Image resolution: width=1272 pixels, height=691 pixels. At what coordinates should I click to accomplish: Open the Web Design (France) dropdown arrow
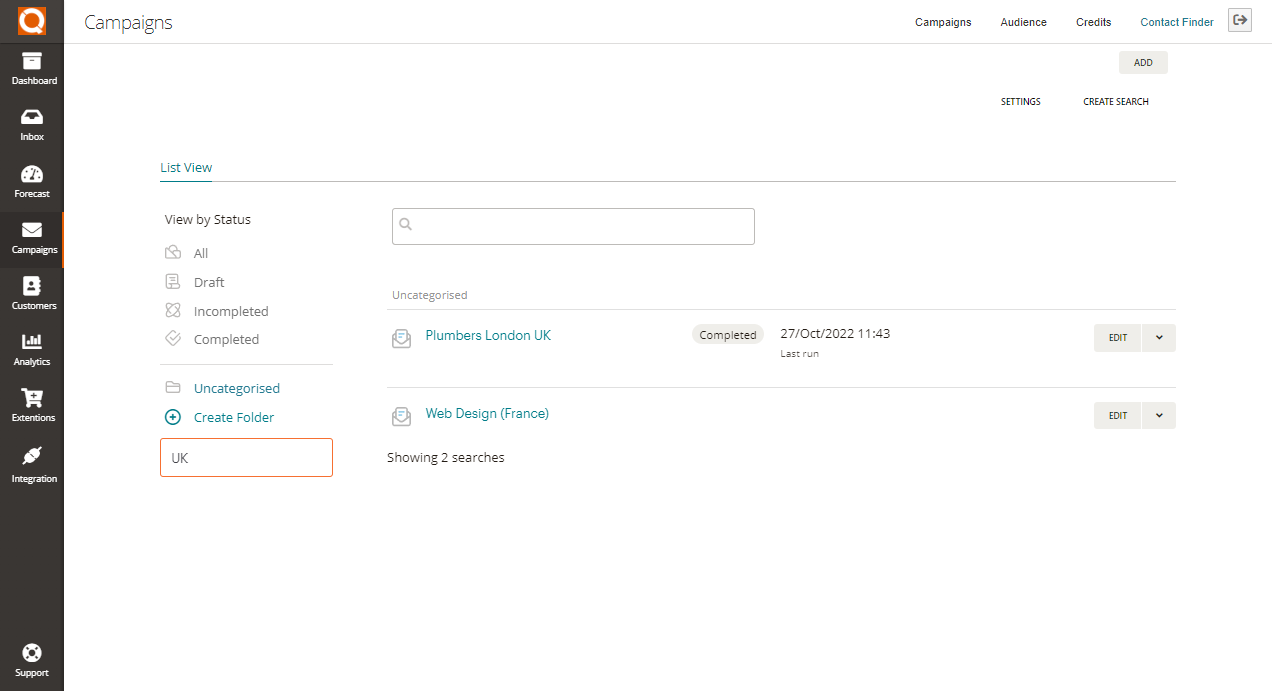click(x=1158, y=415)
